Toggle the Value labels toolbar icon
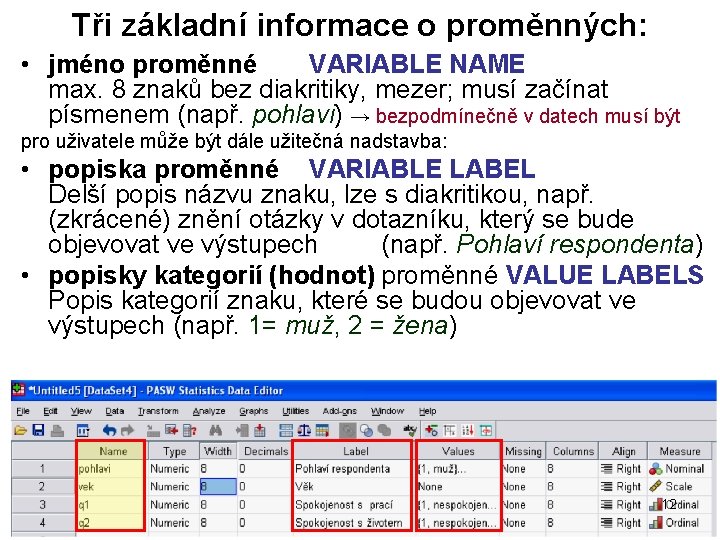The width and height of the screenshot is (720, 540). pos(348,431)
